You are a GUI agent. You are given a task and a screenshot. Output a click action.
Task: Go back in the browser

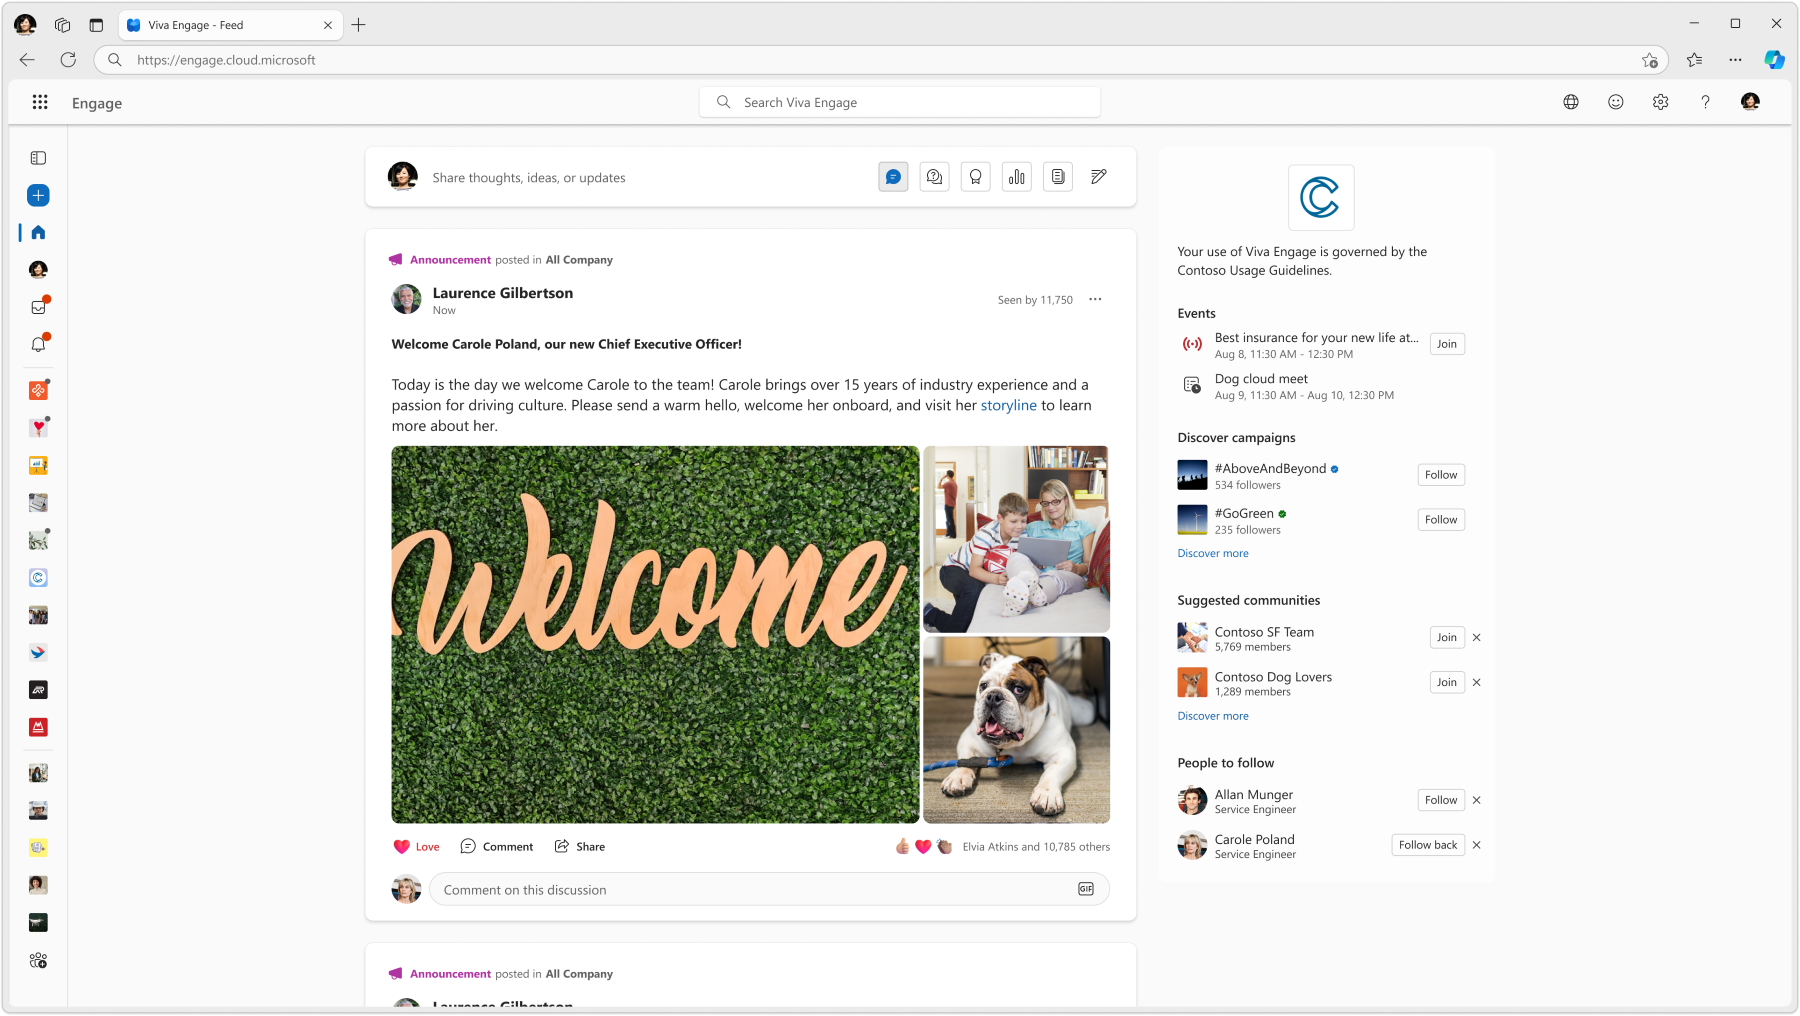pos(27,60)
